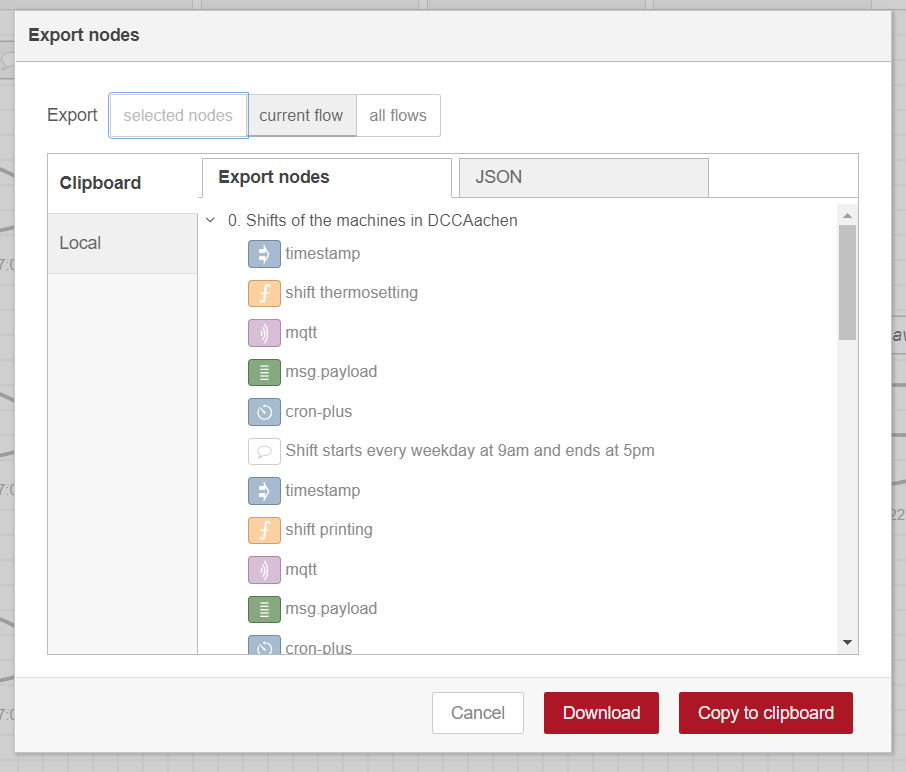
Task: Switch to the JSON tab
Action: (583, 177)
